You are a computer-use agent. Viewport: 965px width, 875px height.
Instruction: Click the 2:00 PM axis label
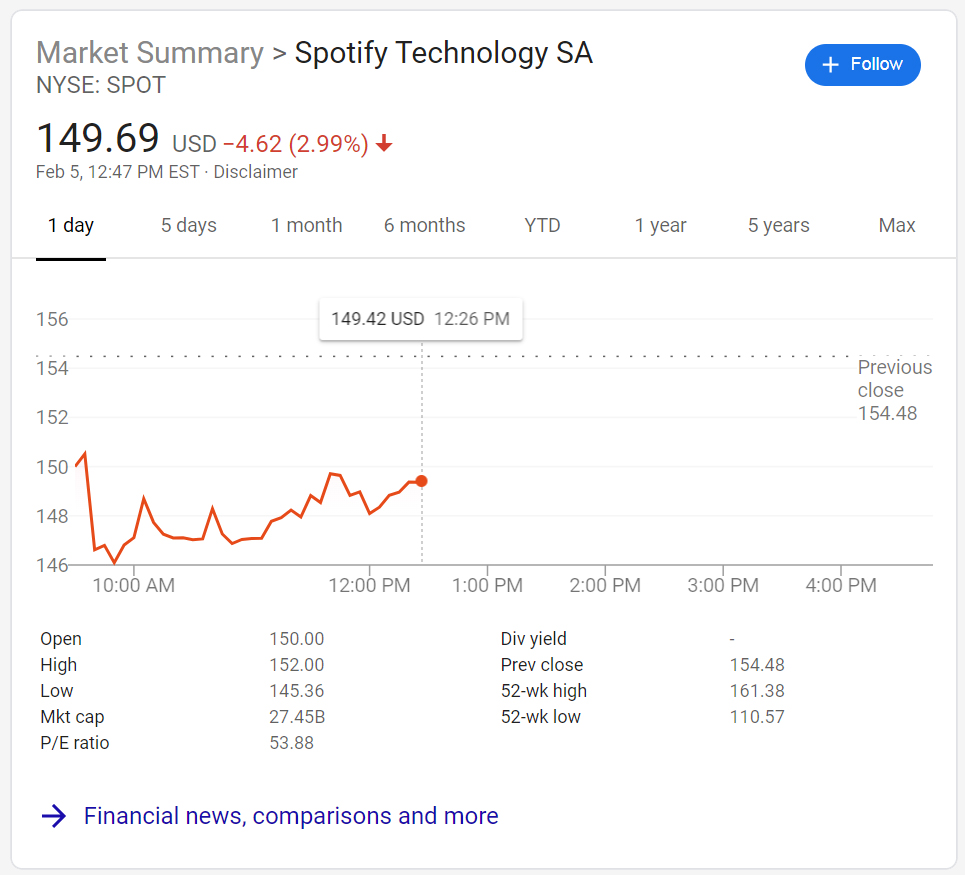click(x=605, y=586)
